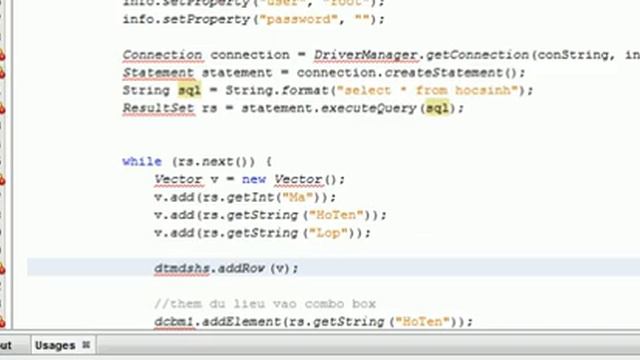Screen dimensions: 640x360
Task: Click "HoTen" string in v.add line
Action: (336, 215)
